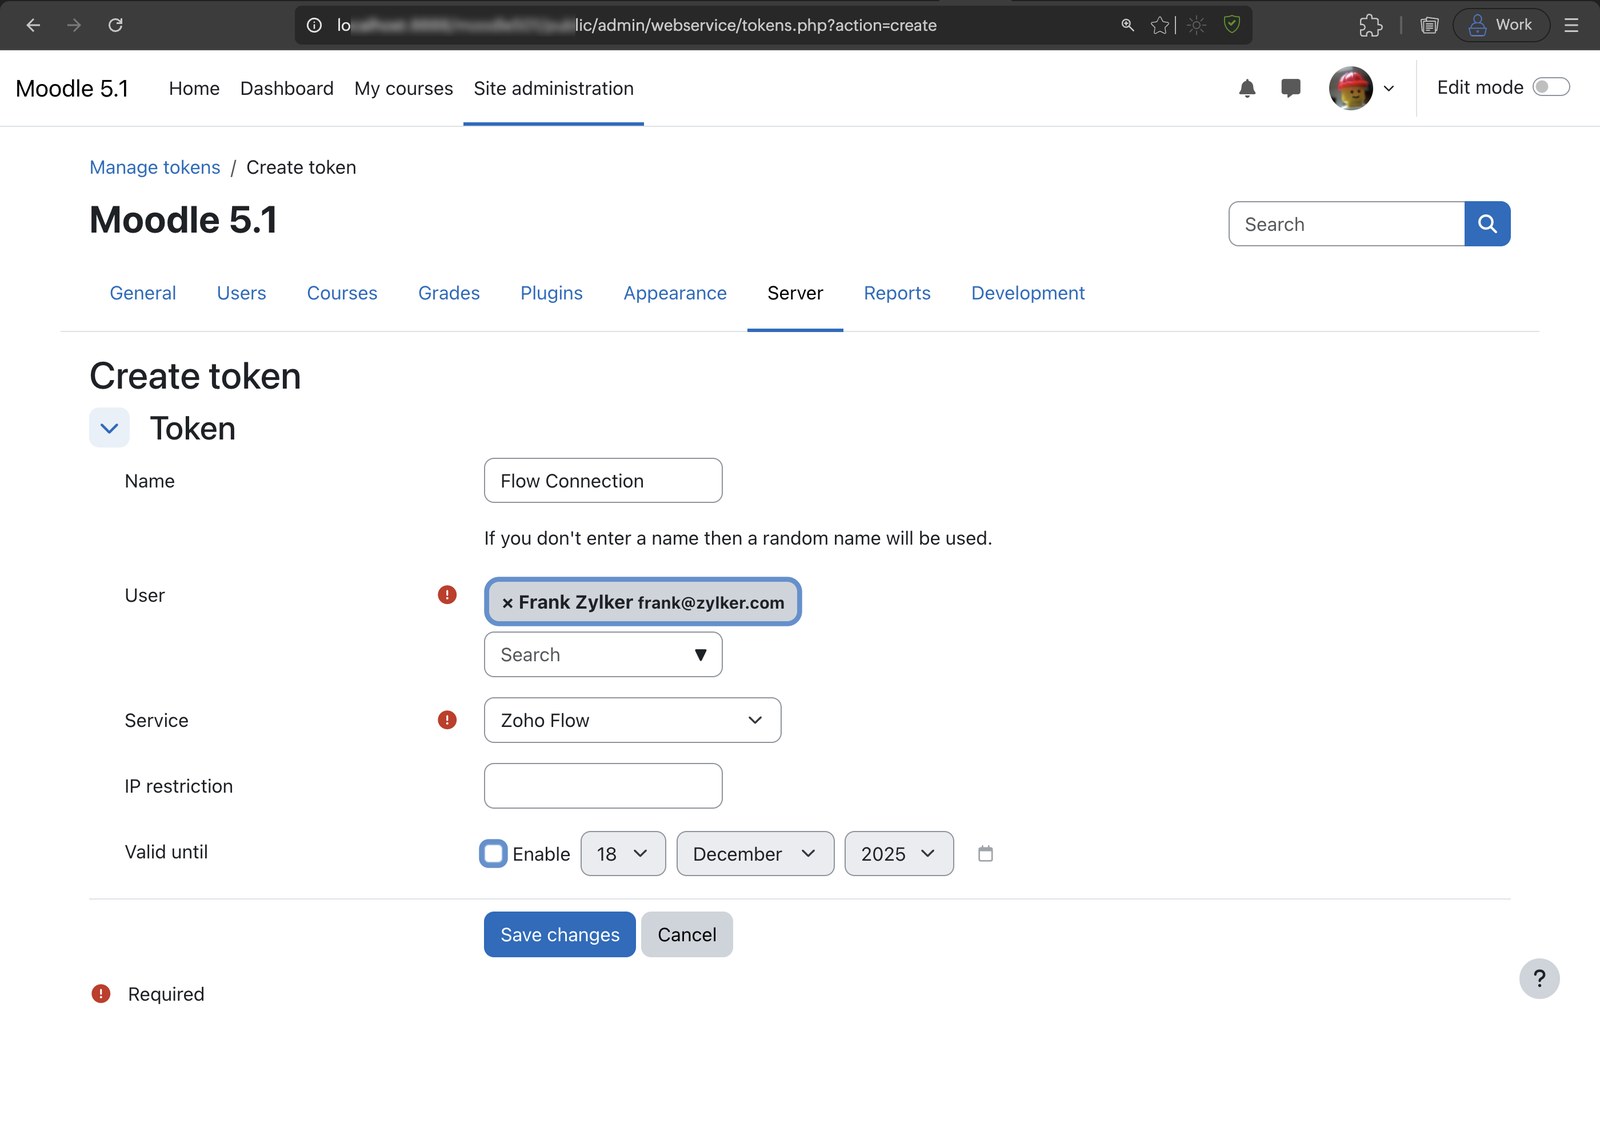Open the user Search dropdown arrow
Screen dimensions: 1600x1143
[x=700, y=655]
